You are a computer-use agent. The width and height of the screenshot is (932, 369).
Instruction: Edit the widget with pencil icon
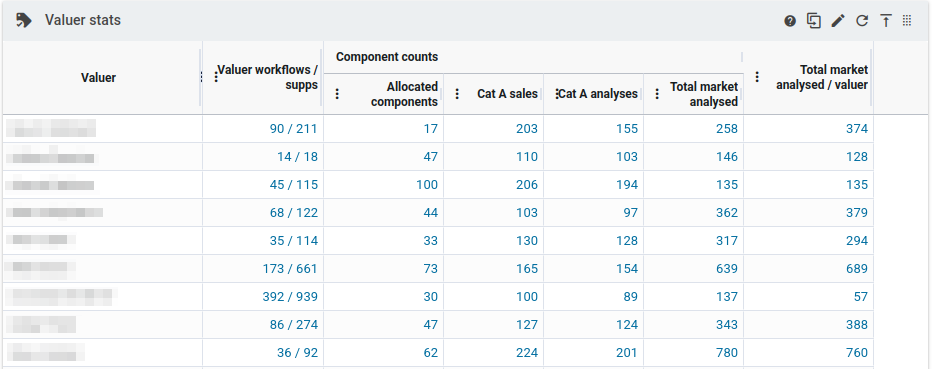pyautogui.click(x=838, y=21)
